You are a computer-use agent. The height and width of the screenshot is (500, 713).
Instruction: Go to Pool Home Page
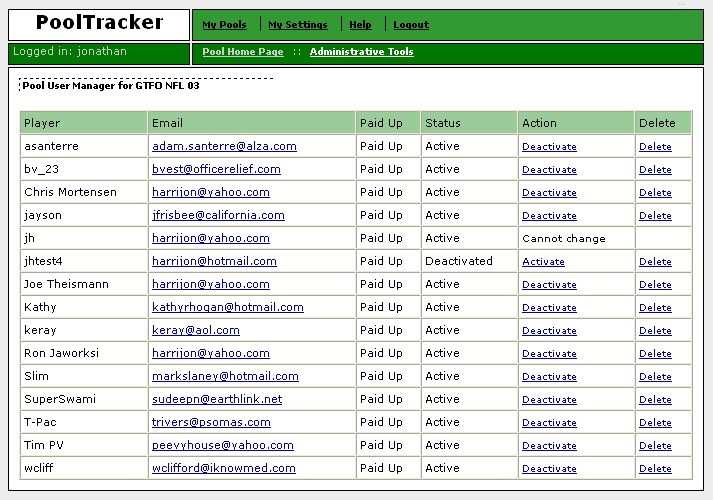click(x=243, y=52)
